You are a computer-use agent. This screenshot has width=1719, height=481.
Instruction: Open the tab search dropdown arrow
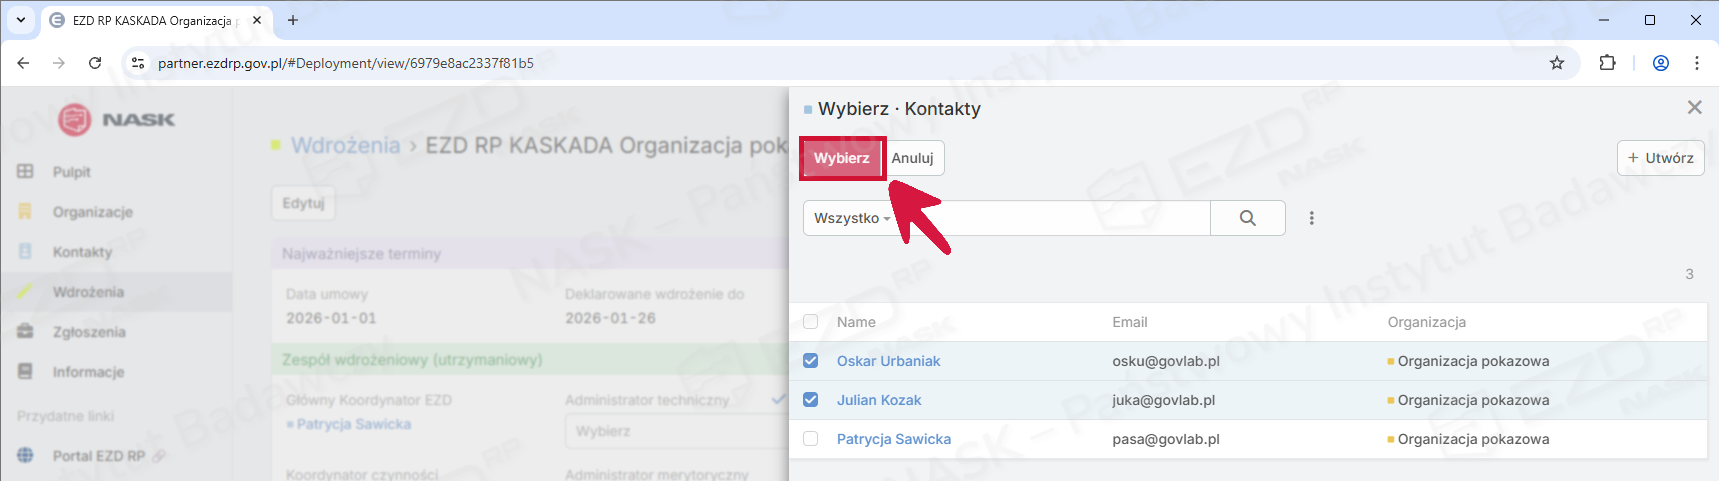[20, 20]
